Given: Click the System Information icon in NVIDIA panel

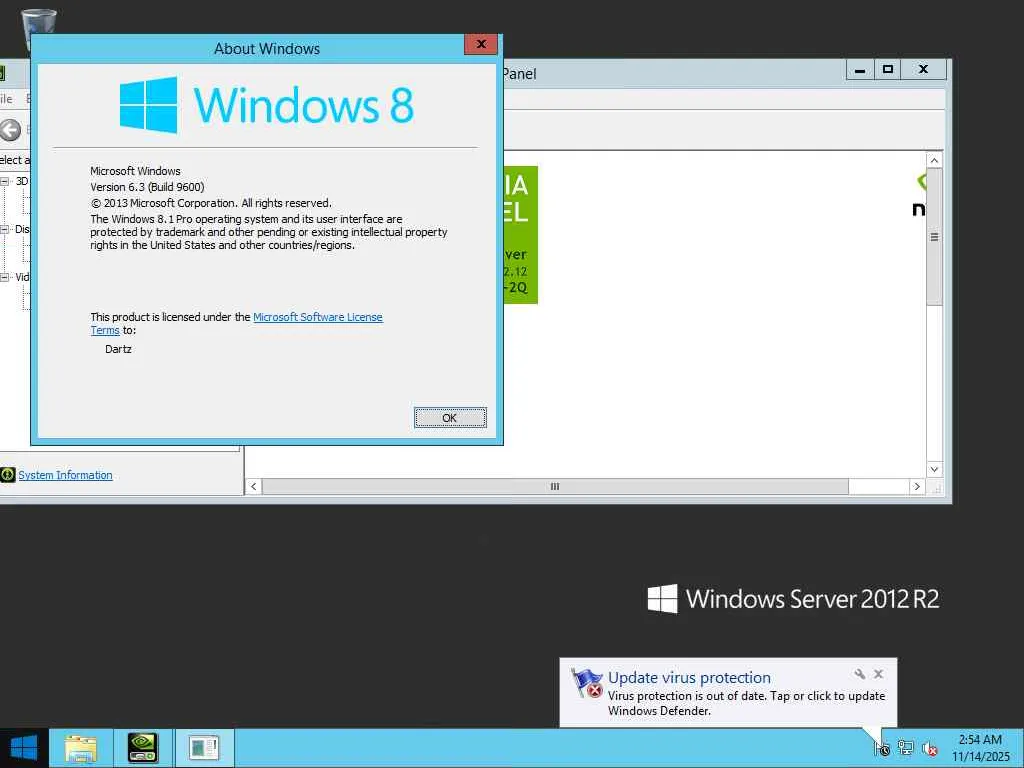Looking at the screenshot, I should 7,475.
